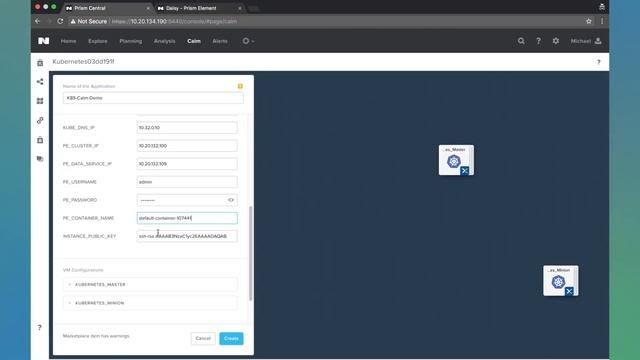
Task: Edit the PE_CLUSTER_IP field
Action: coord(187,146)
